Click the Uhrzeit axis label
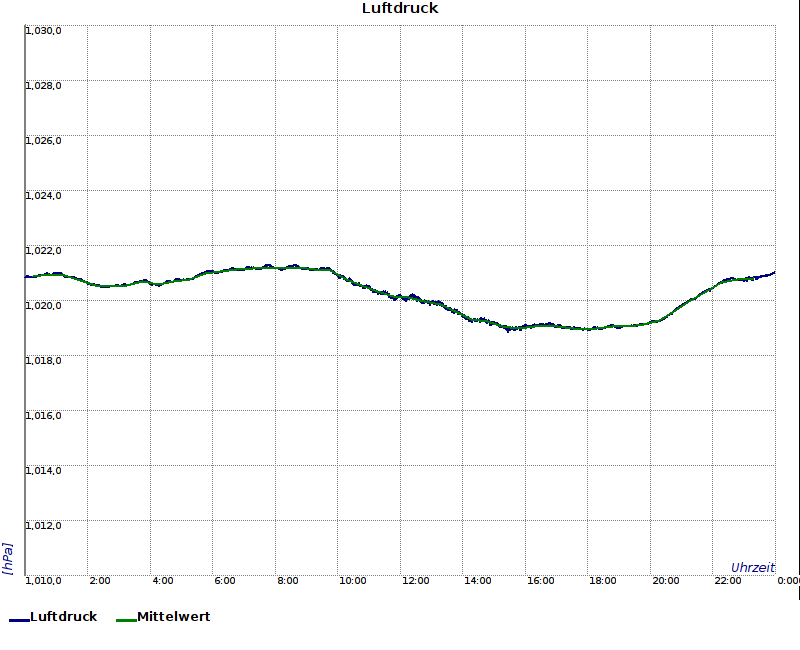The width and height of the screenshot is (800, 650). [753, 568]
